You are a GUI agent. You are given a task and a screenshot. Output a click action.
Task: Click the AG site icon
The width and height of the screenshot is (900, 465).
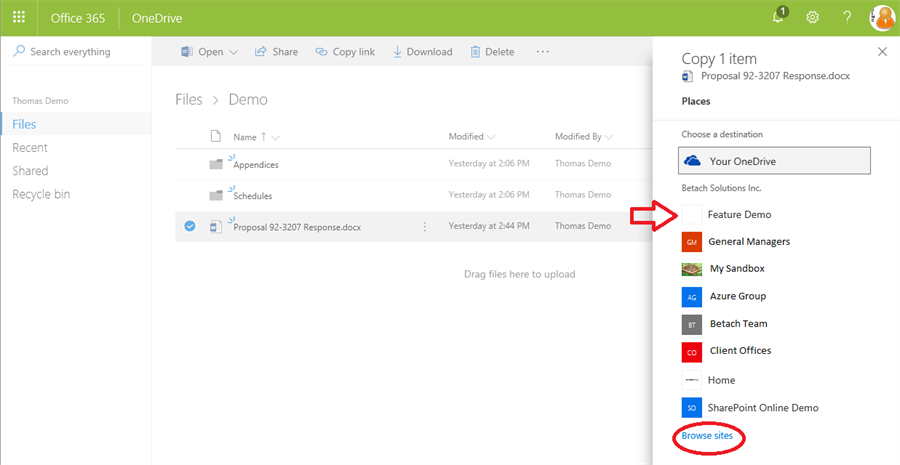point(692,297)
